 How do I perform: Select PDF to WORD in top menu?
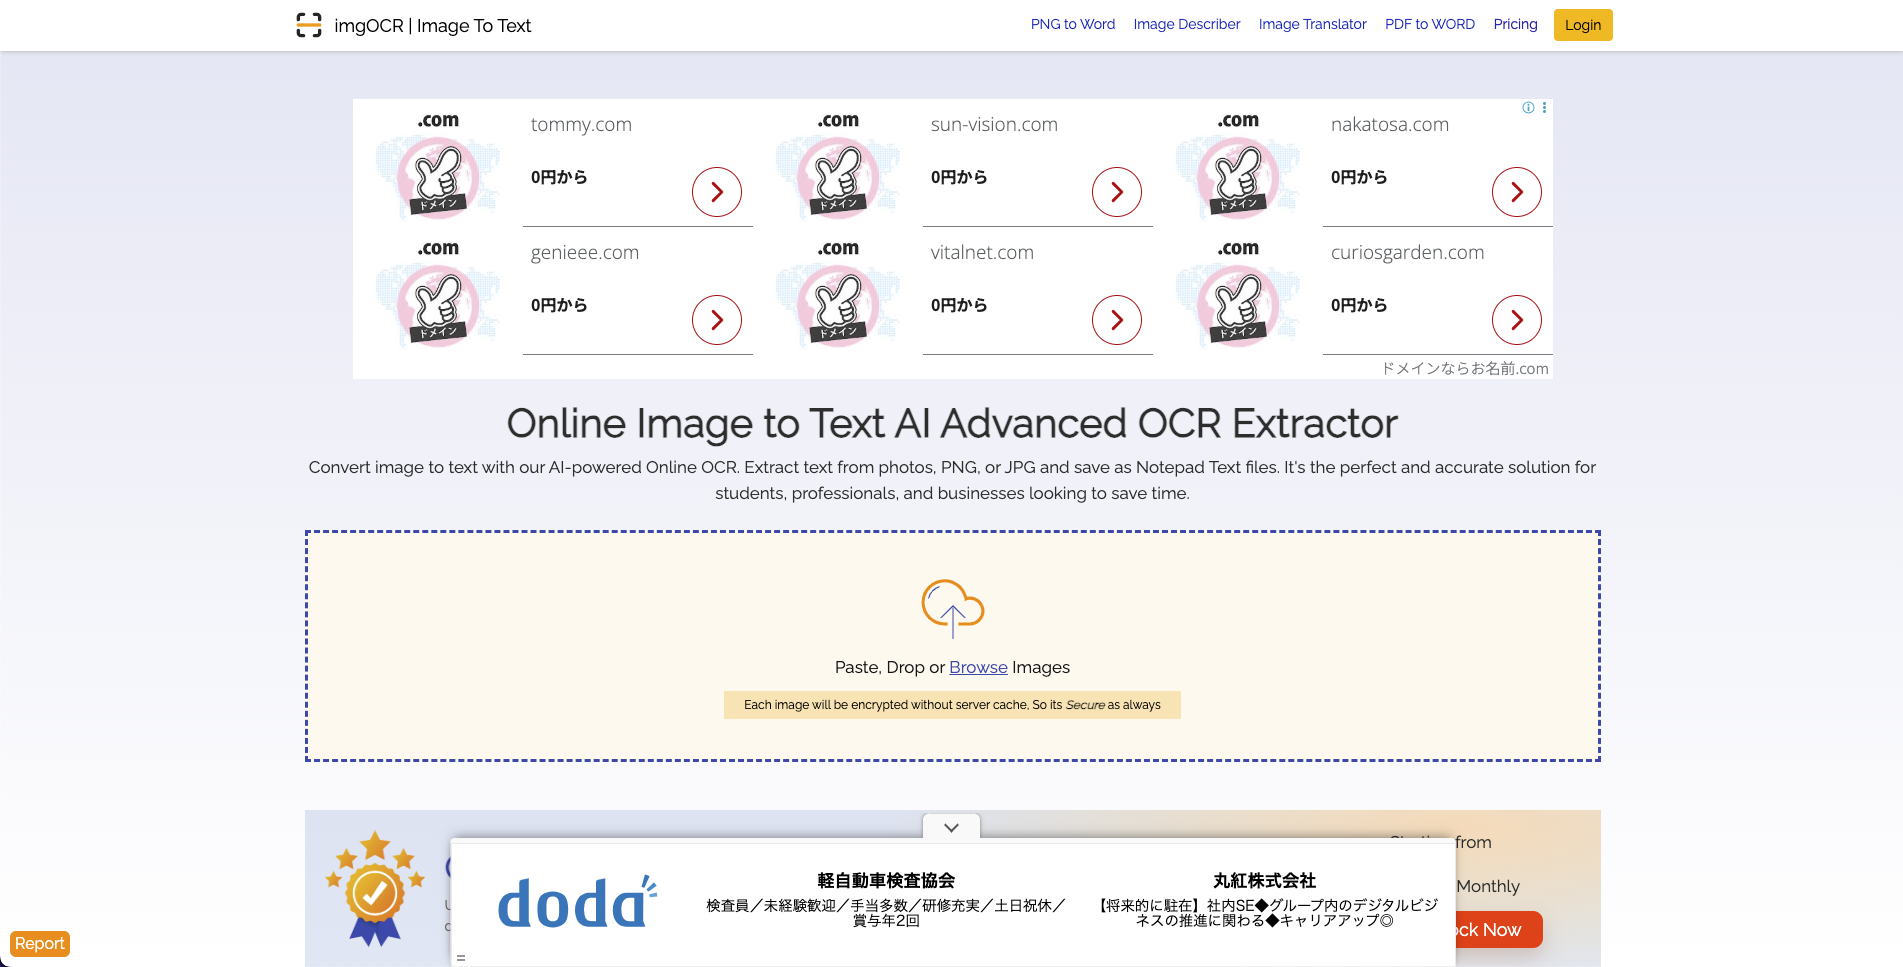(x=1429, y=24)
